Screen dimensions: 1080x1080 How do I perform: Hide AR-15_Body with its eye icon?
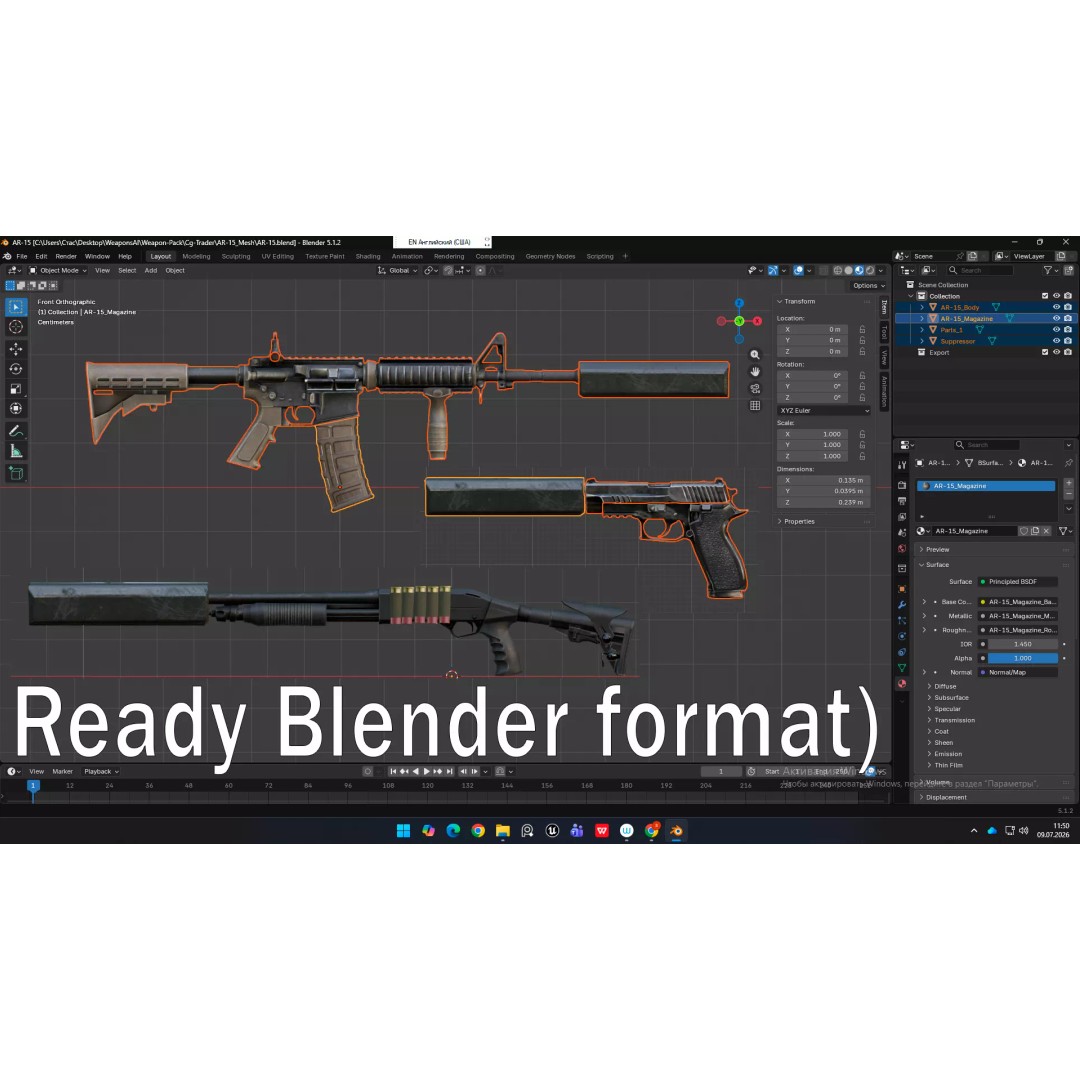pos(1056,307)
